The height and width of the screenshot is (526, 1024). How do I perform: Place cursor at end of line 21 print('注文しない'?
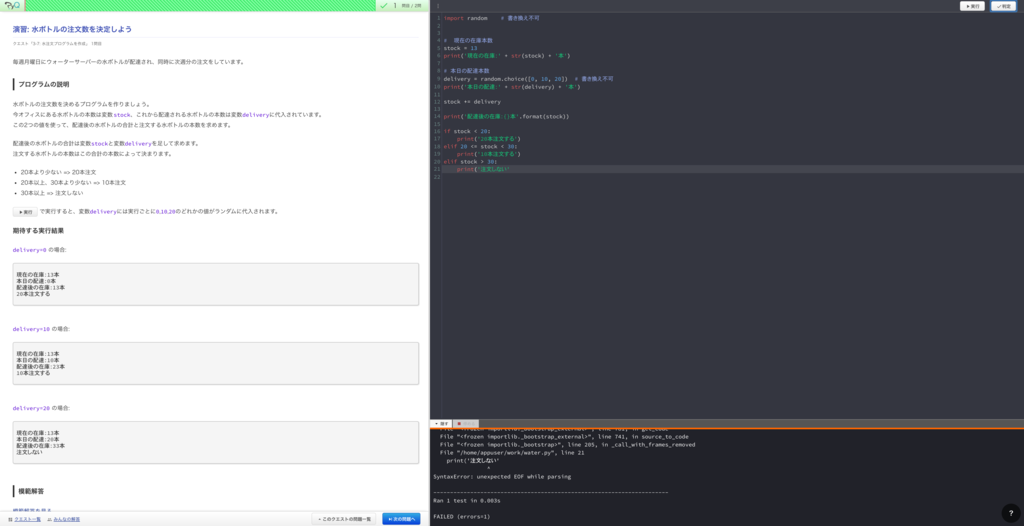click(x=510, y=169)
